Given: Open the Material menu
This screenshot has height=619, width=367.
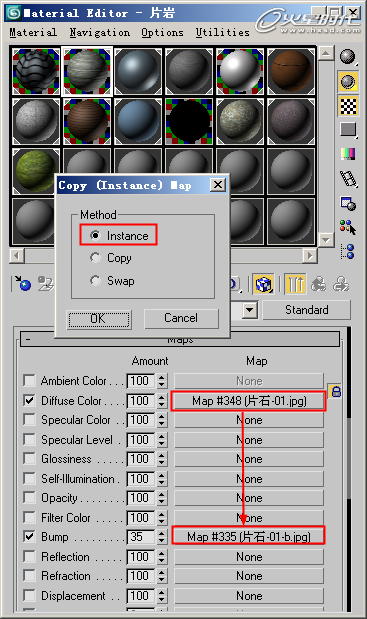Looking at the screenshot, I should pyautogui.click(x=33, y=32).
